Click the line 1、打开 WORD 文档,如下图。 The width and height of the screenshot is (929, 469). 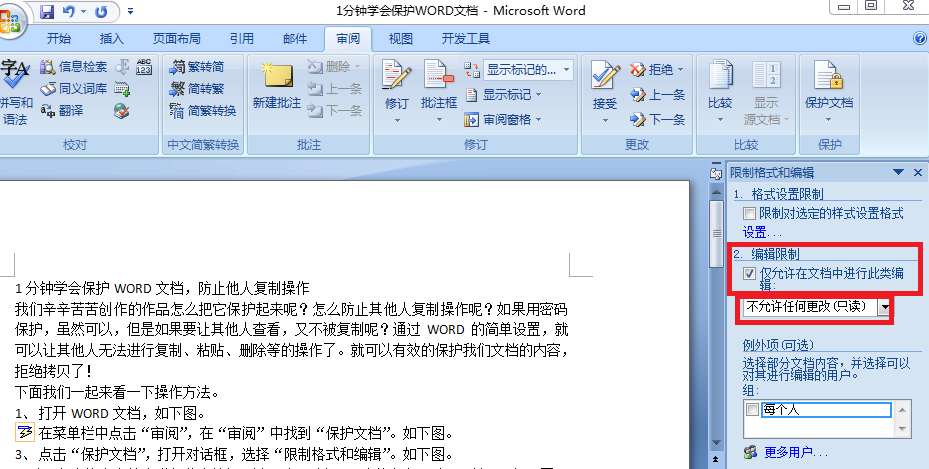pyautogui.click(x=110, y=413)
